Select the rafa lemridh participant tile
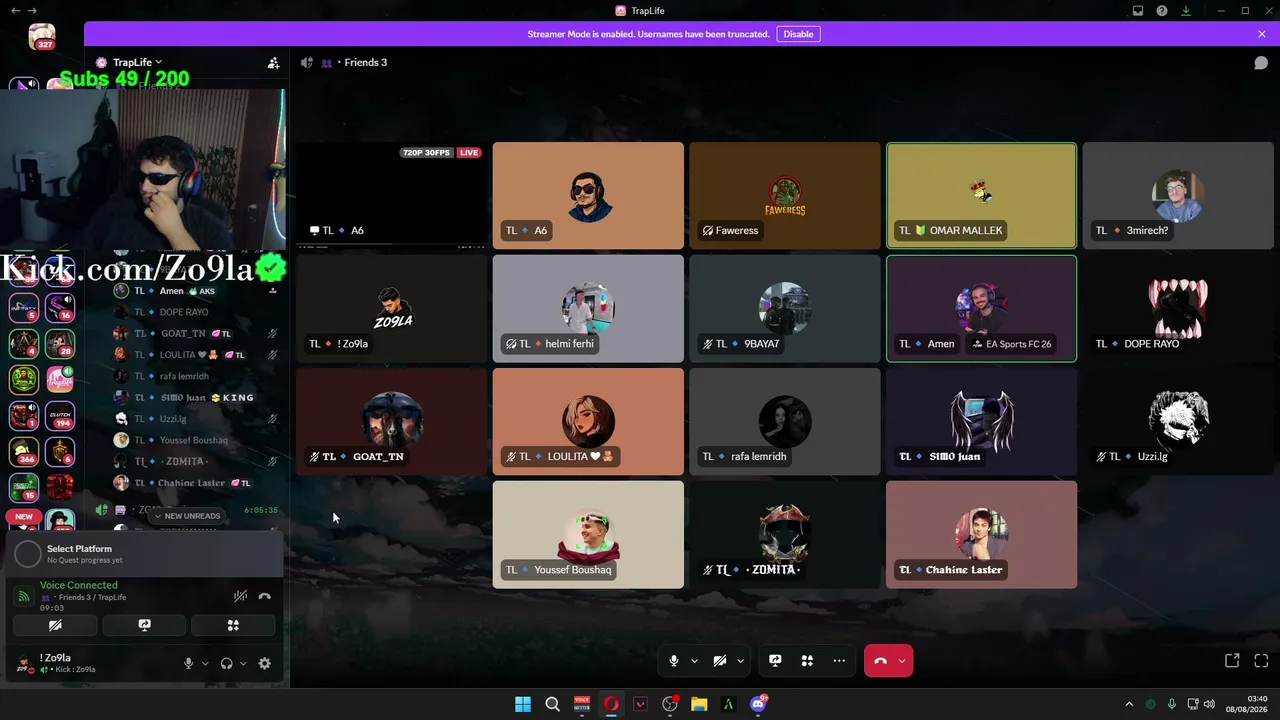This screenshot has height=720, width=1280. point(785,421)
